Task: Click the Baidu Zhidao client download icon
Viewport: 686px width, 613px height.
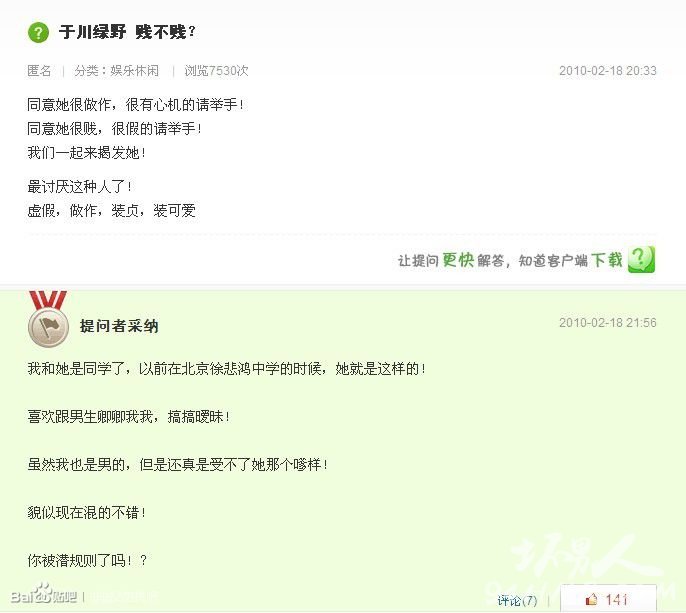Action: (x=641, y=259)
